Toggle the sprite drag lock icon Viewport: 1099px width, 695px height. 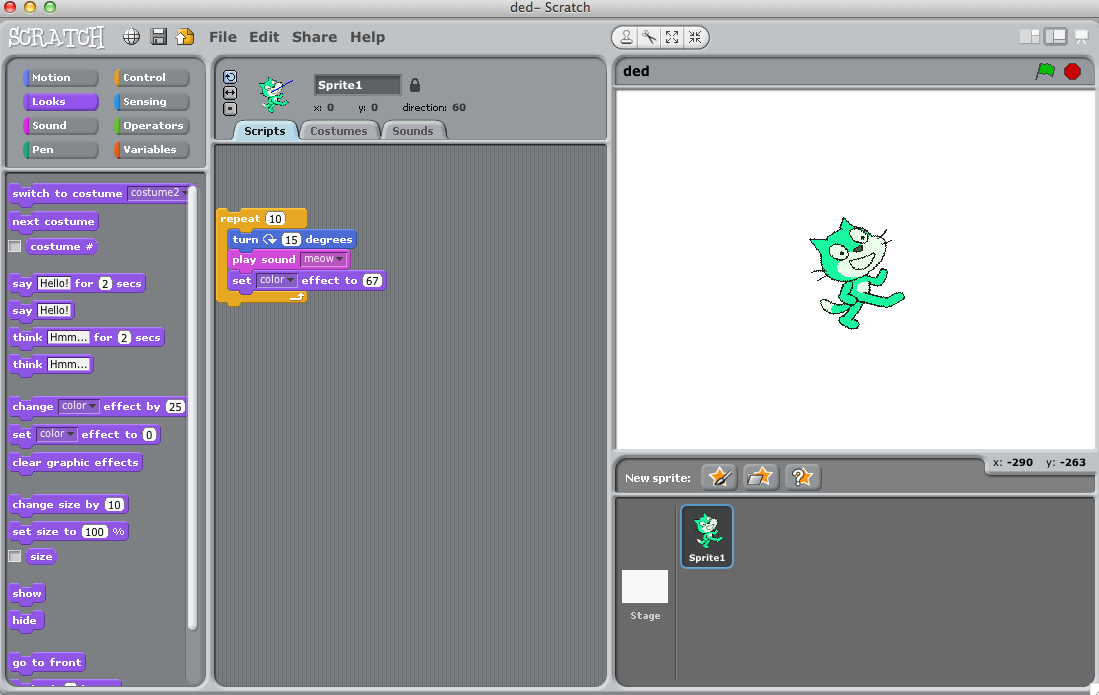click(x=415, y=85)
